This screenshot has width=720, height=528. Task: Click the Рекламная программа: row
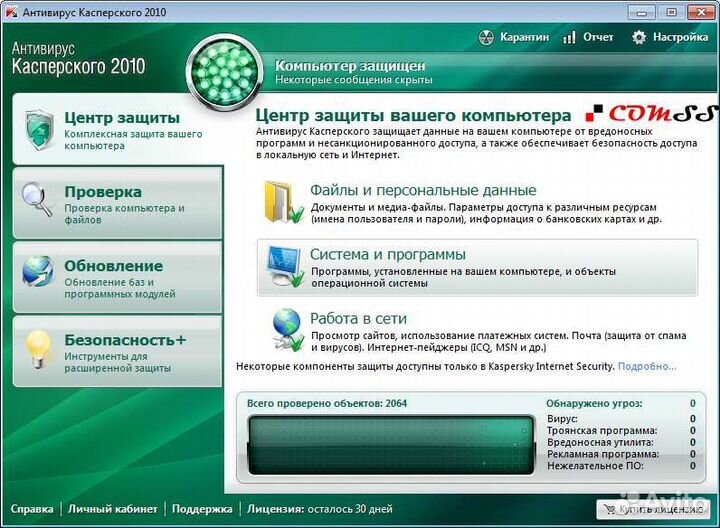point(621,454)
